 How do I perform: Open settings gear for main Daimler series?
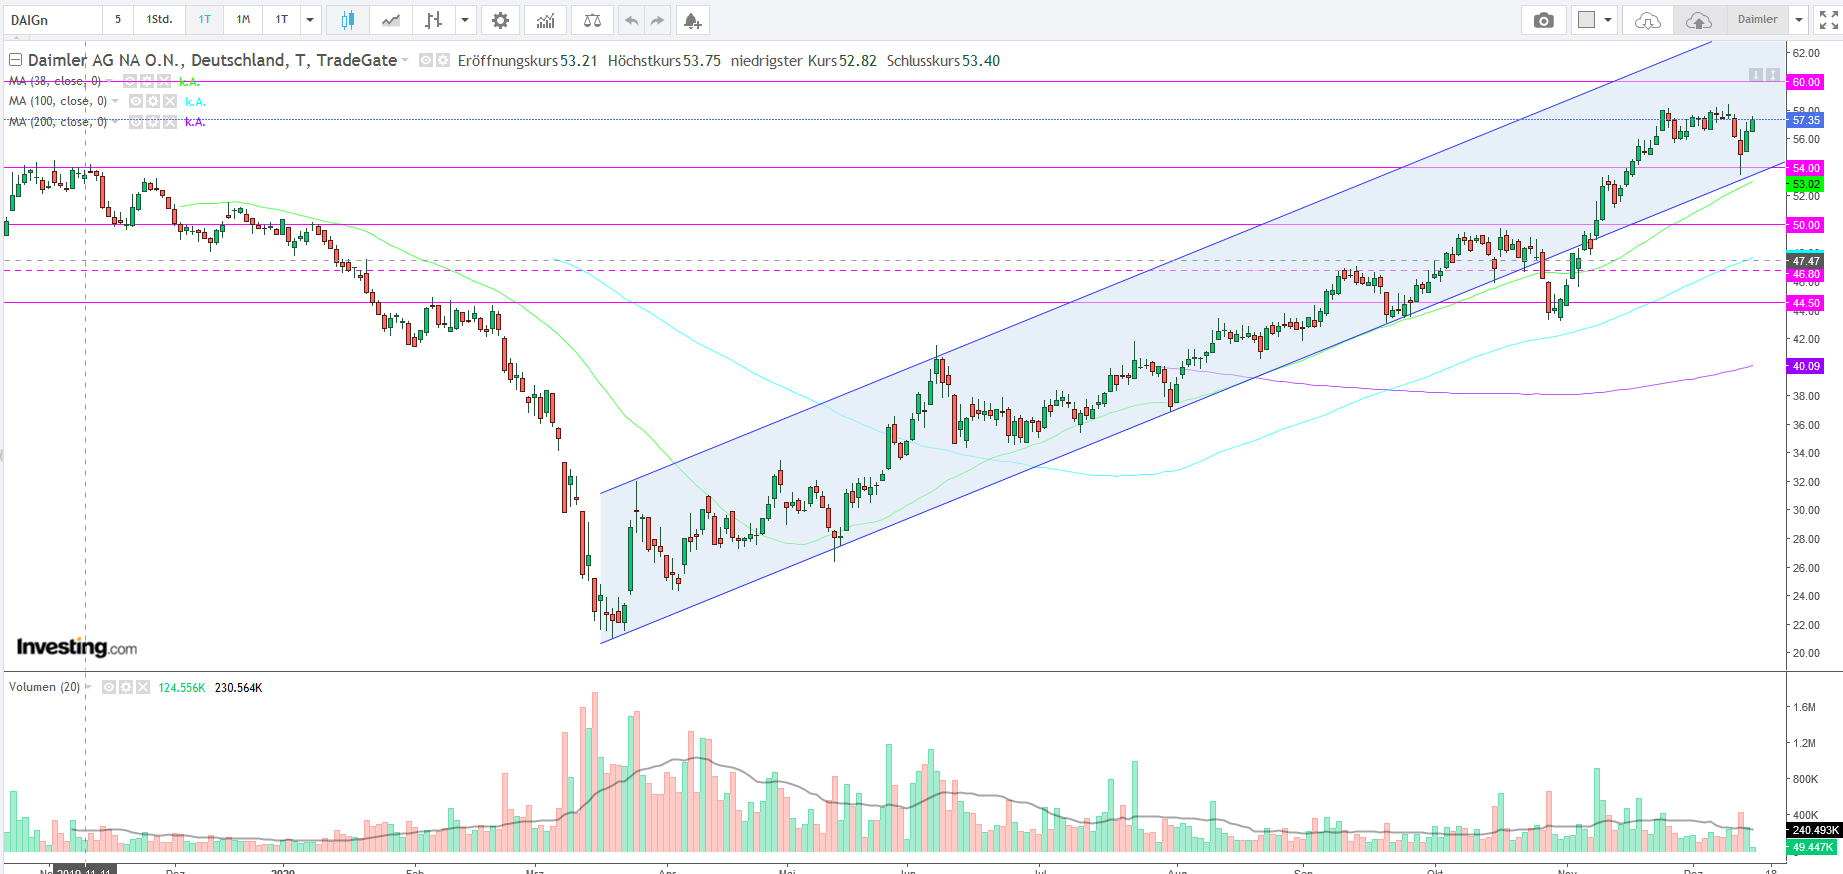[443, 60]
